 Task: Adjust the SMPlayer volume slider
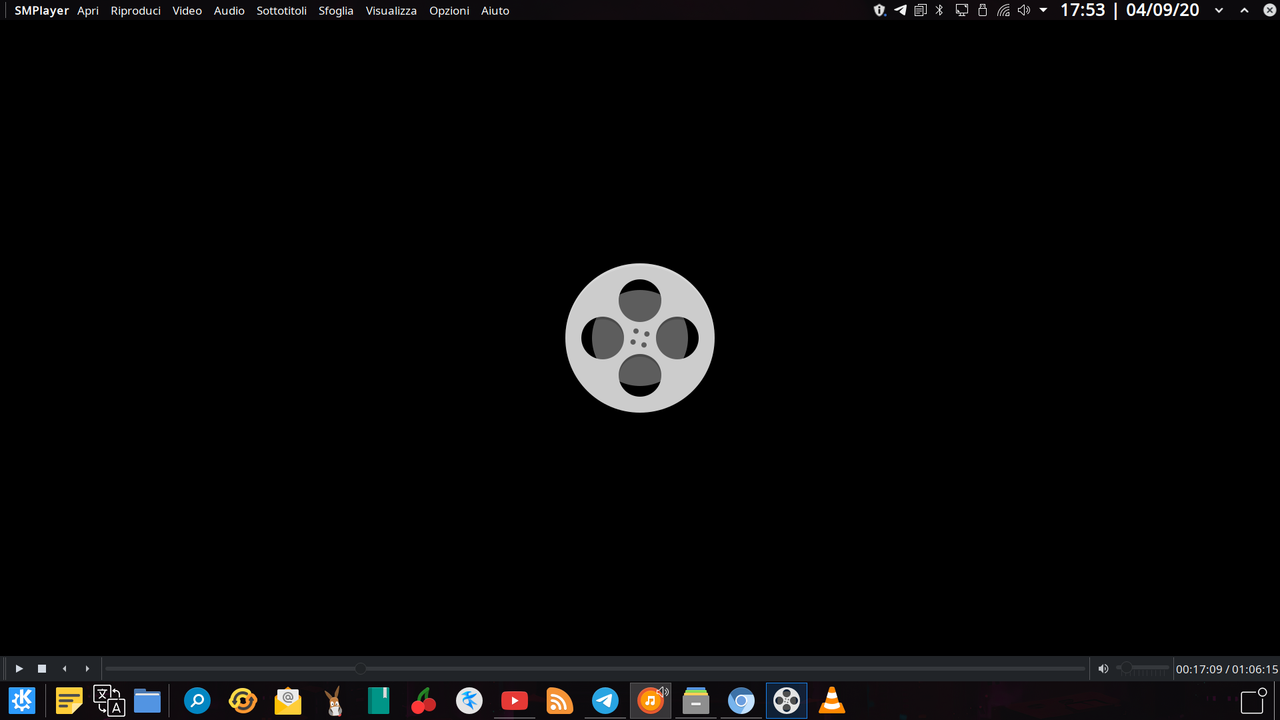point(1143,668)
